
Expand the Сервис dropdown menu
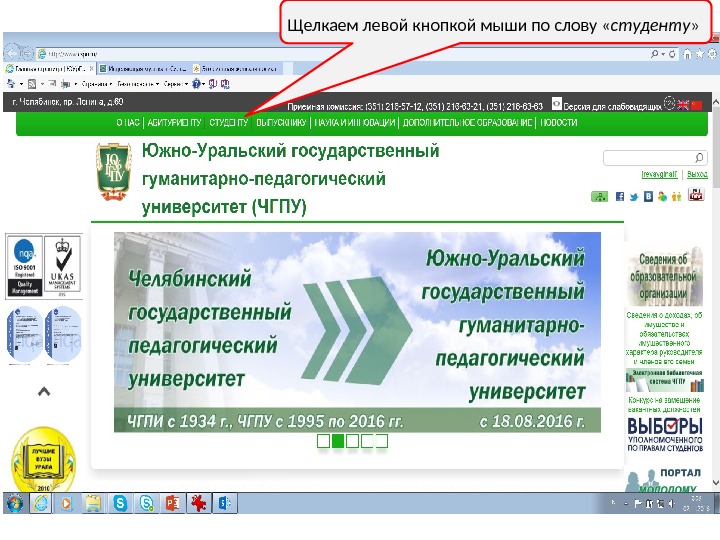pyautogui.click(x=176, y=84)
